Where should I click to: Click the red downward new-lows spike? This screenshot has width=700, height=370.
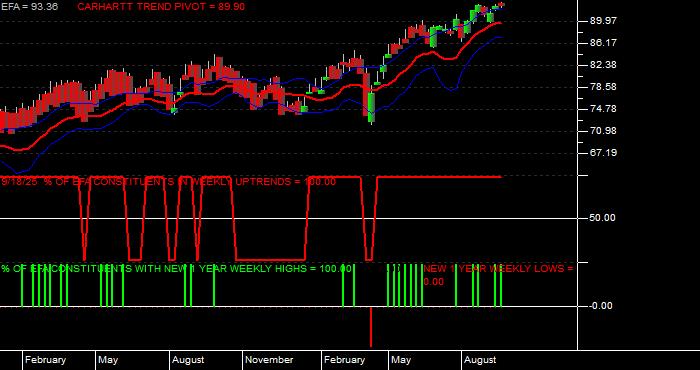click(371, 327)
